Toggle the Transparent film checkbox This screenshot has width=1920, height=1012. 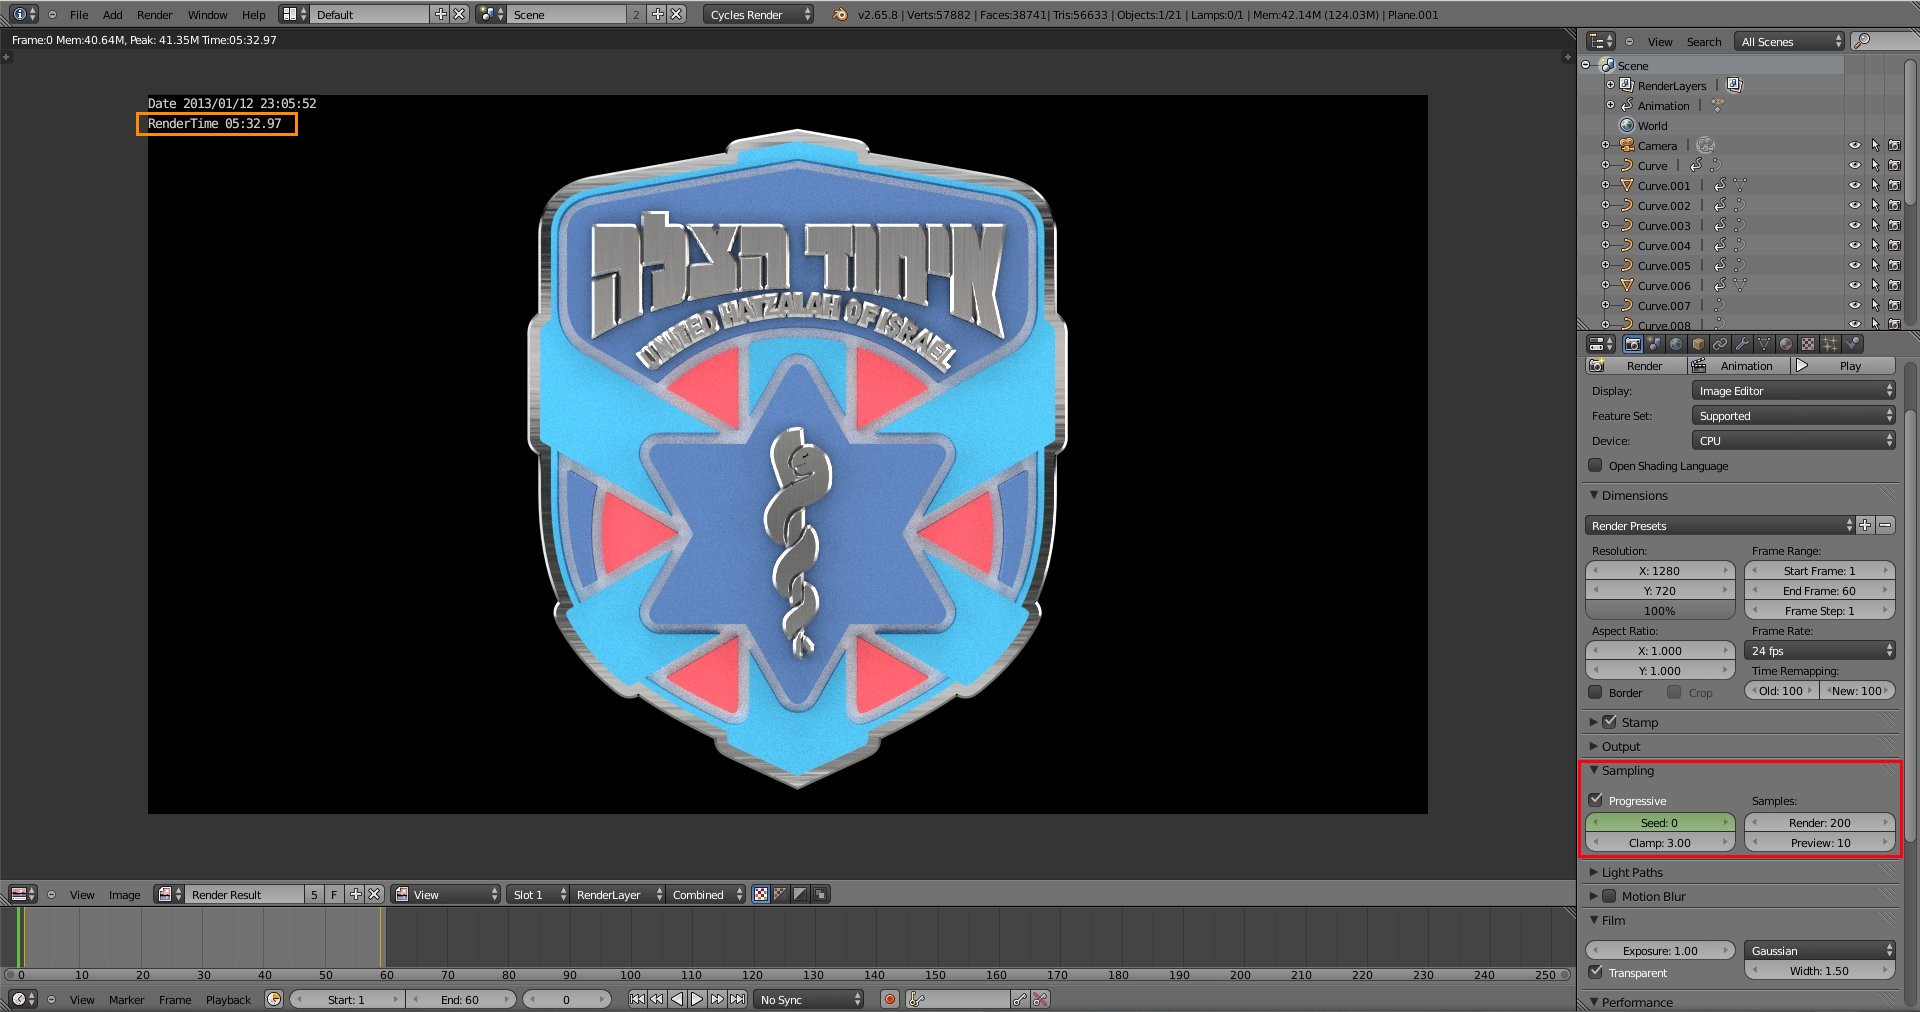click(1596, 972)
